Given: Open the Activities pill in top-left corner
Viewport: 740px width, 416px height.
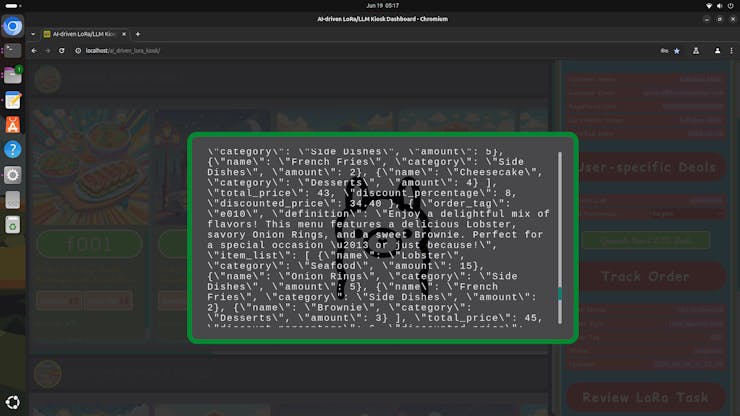Looking at the screenshot, I should pyautogui.click(x=11, y=6).
